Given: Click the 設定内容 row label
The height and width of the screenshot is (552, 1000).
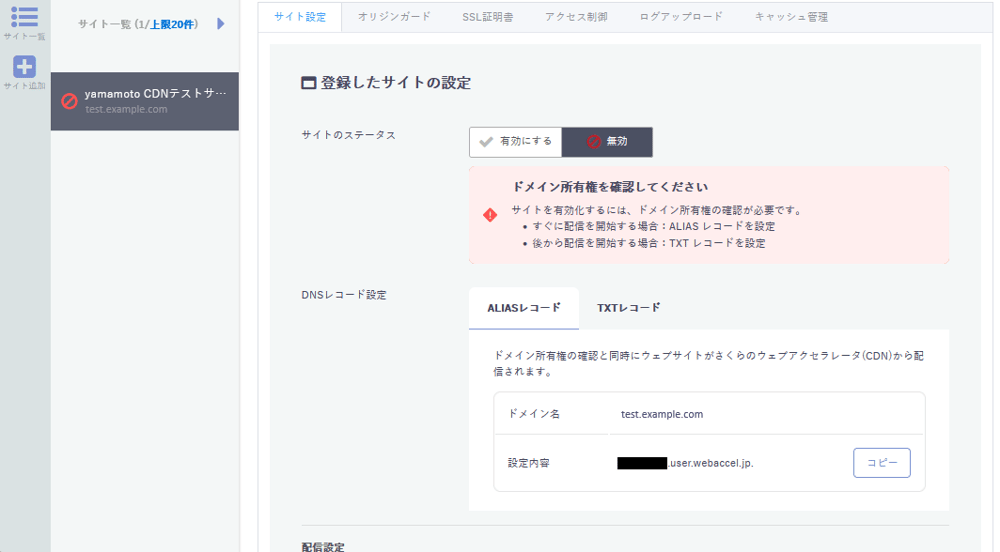Looking at the screenshot, I should click(529, 463).
